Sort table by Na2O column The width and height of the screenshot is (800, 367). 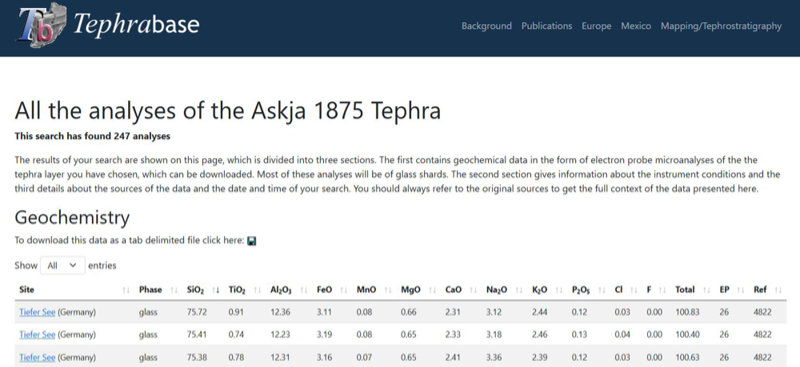pyautogui.click(x=505, y=289)
